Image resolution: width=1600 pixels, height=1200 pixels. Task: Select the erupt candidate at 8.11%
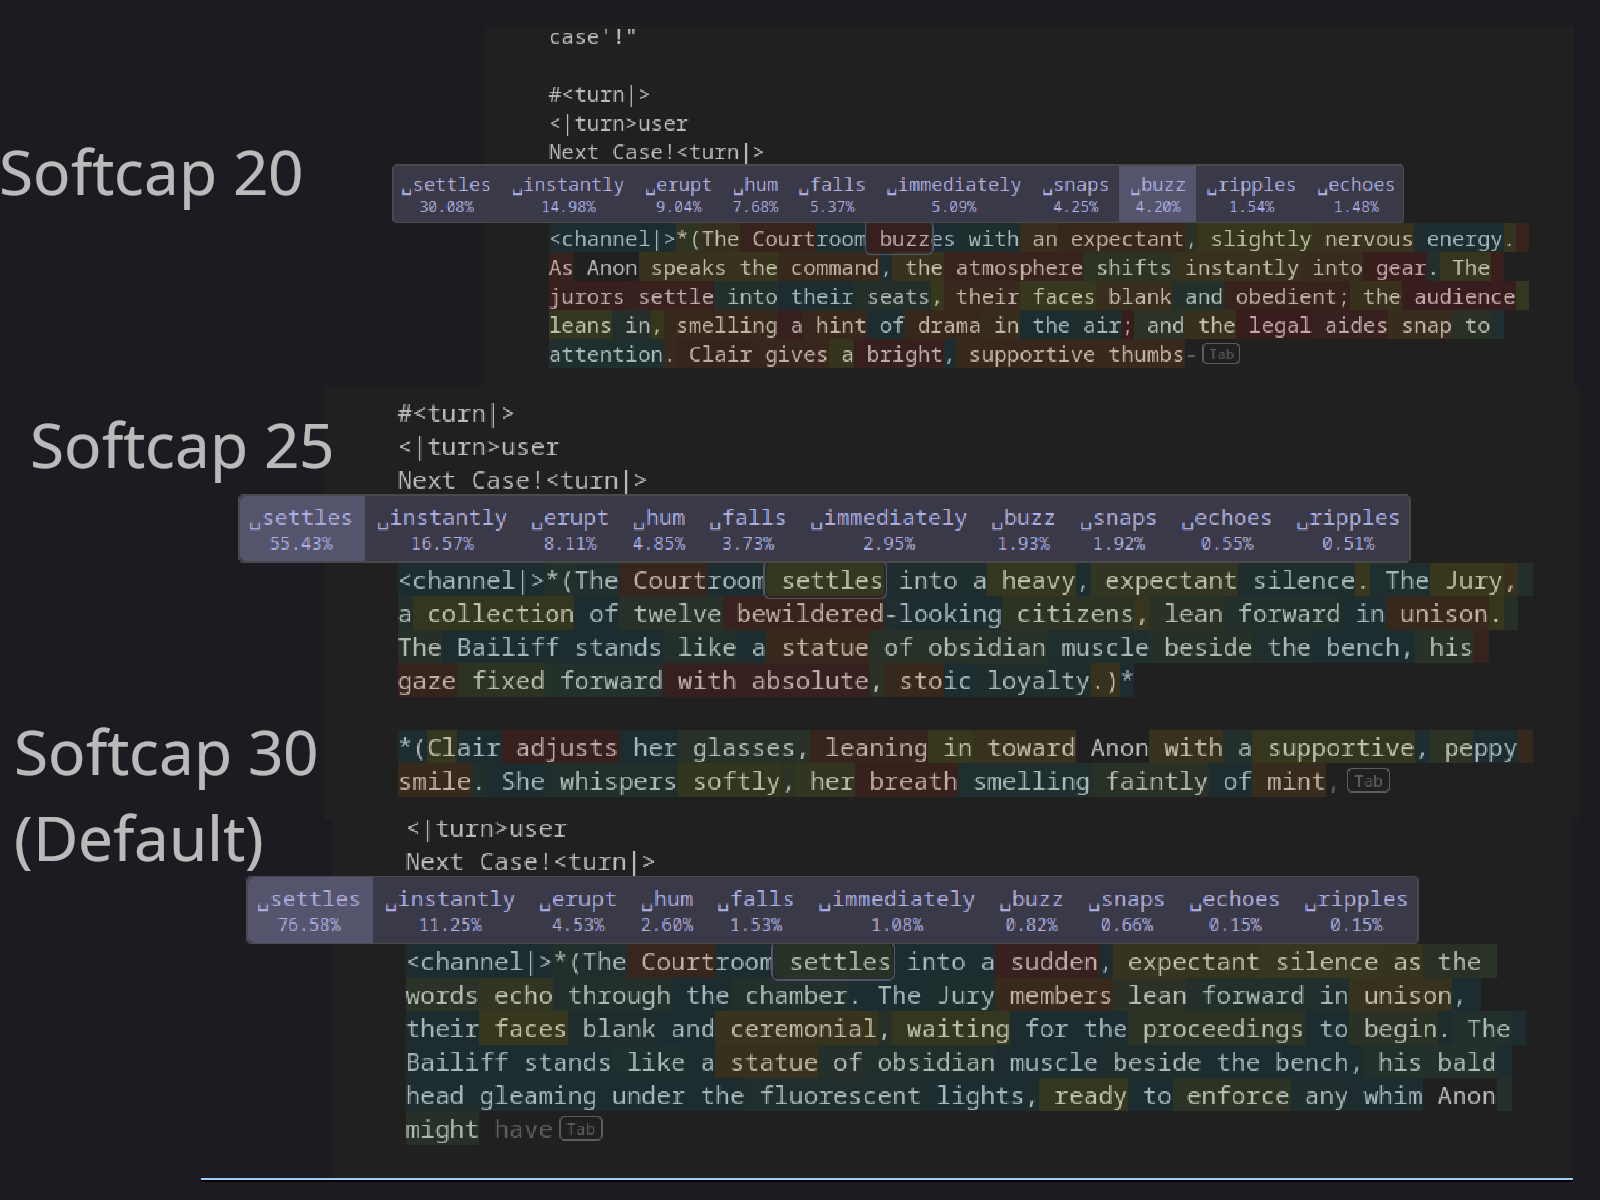click(570, 529)
